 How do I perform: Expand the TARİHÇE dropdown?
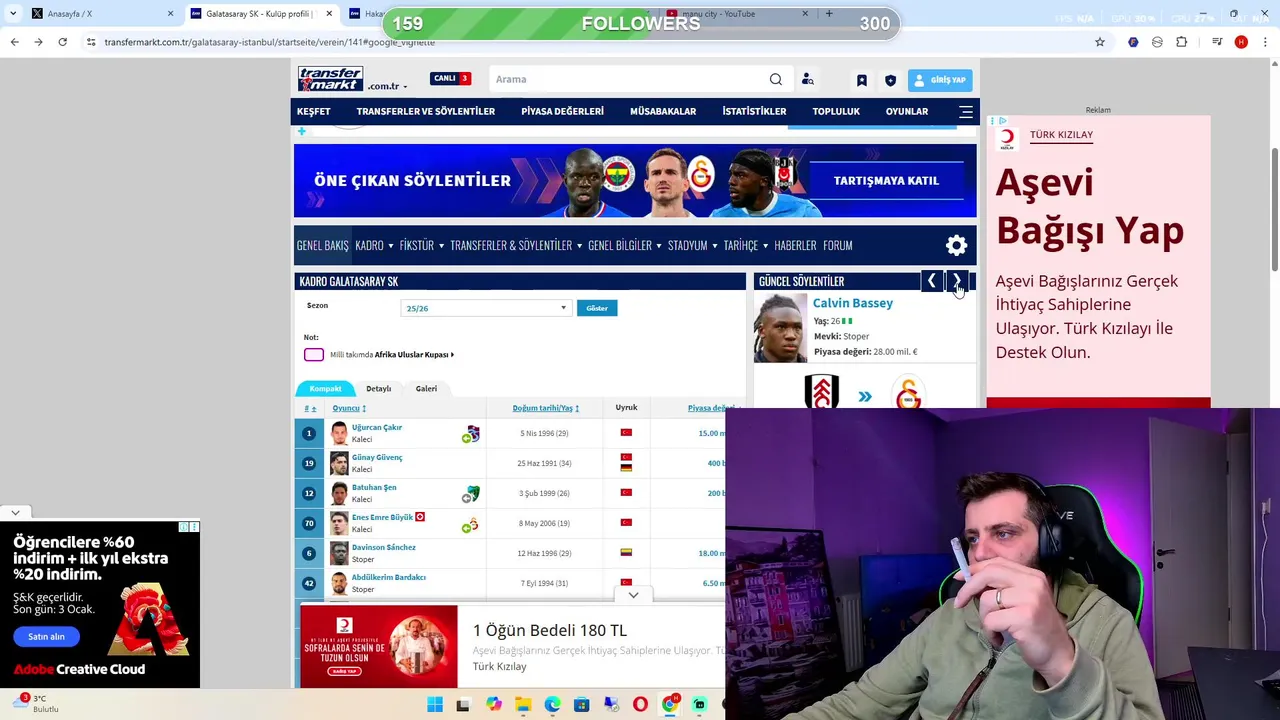(745, 245)
